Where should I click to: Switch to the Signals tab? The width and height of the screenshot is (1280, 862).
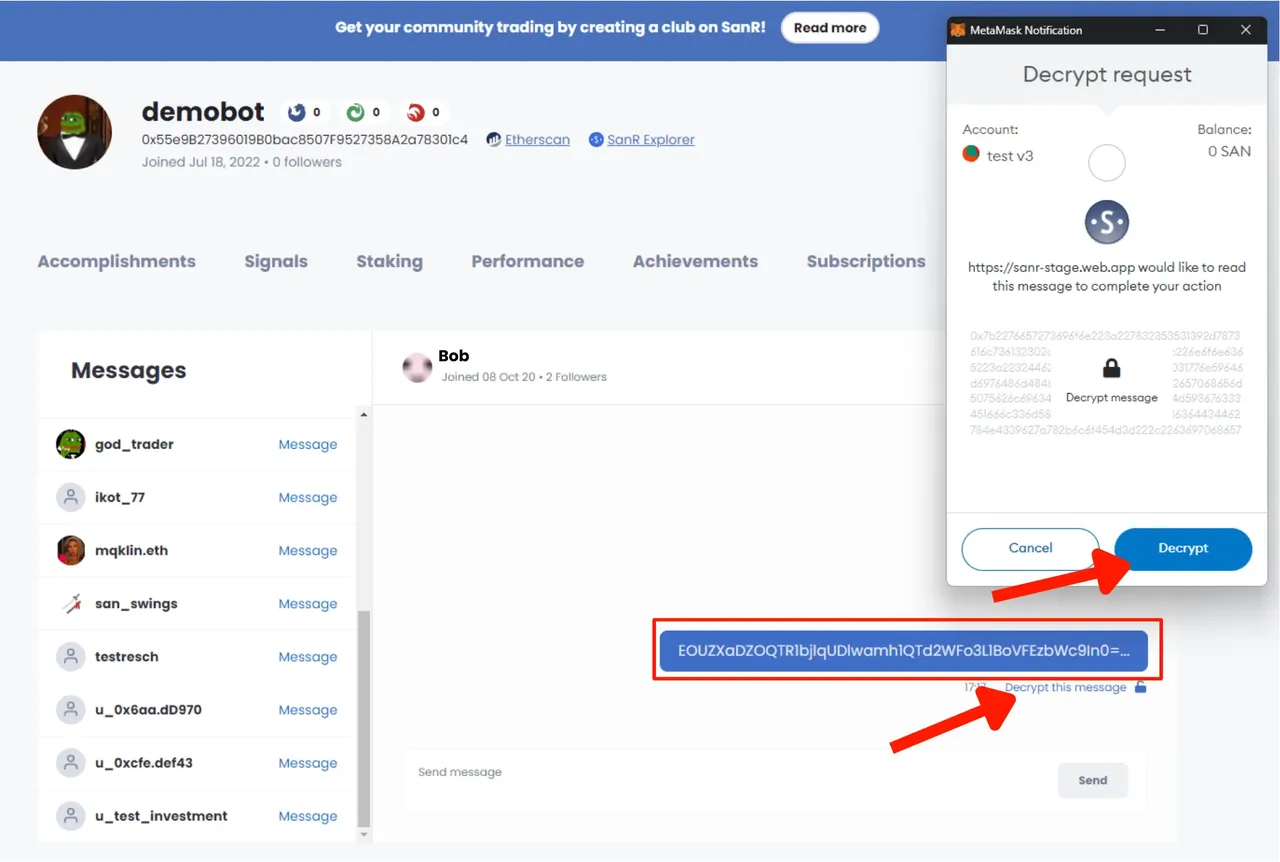pos(276,261)
